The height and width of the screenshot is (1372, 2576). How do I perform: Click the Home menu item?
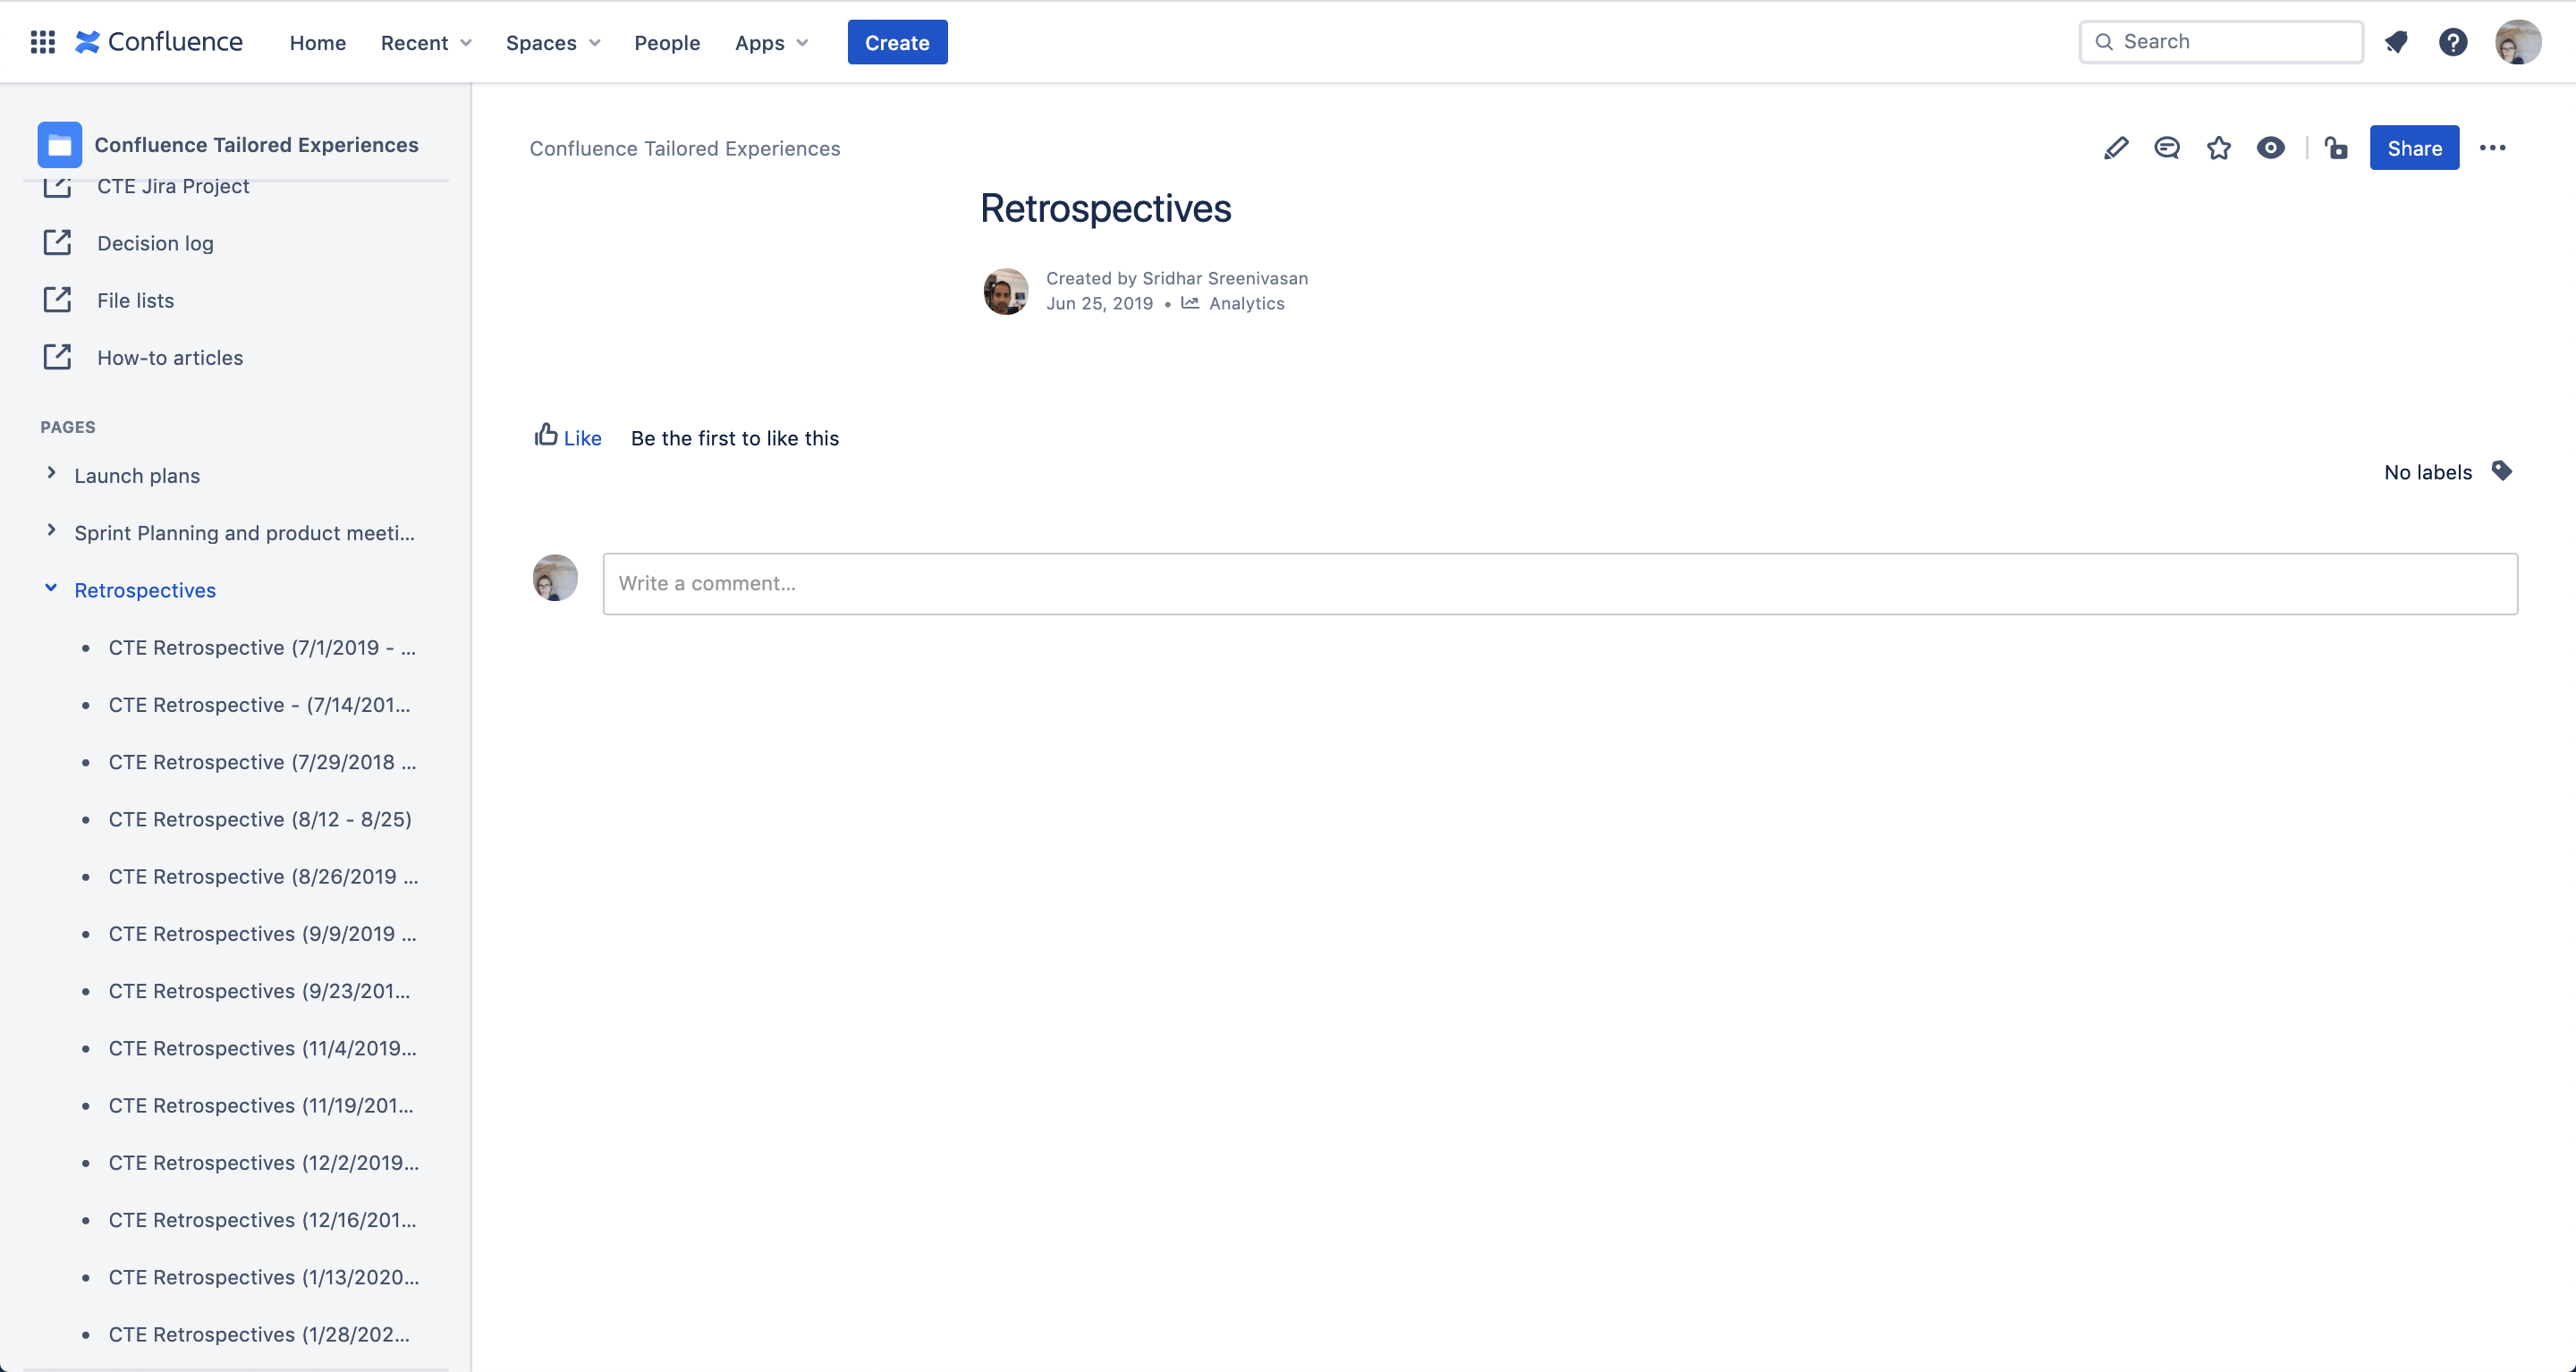point(317,41)
